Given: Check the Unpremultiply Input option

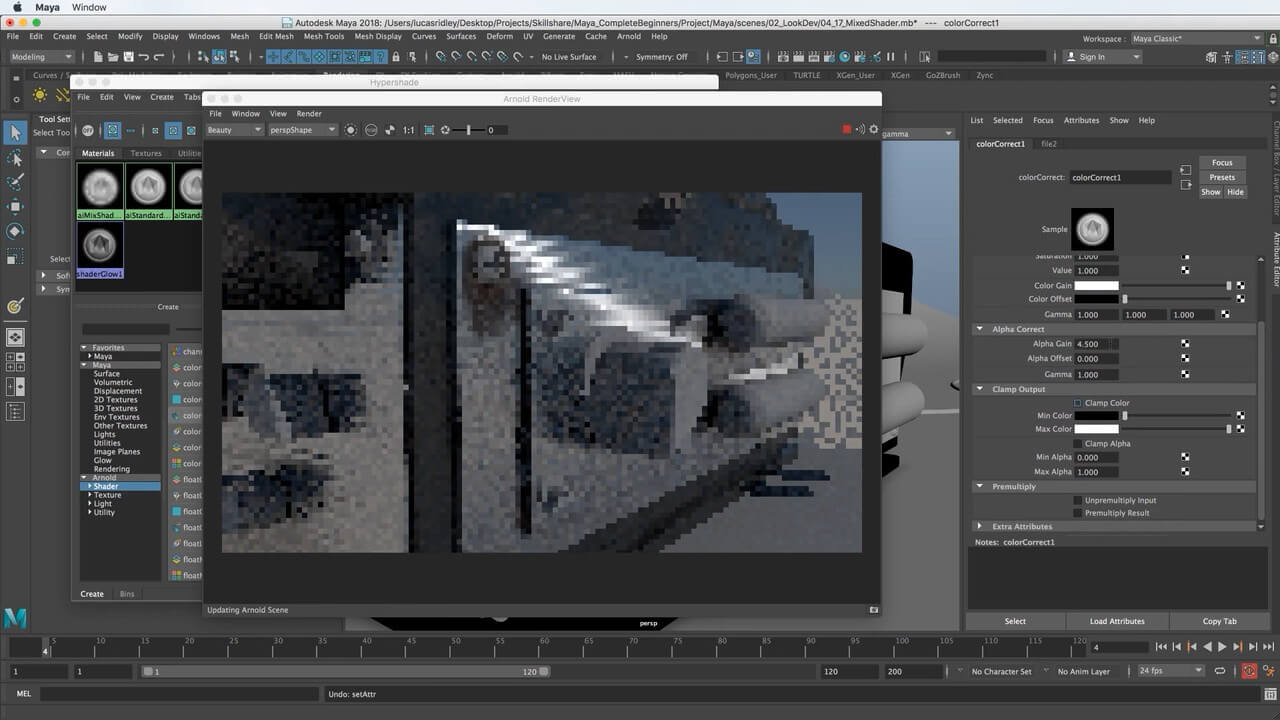Looking at the screenshot, I should point(1078,500).
